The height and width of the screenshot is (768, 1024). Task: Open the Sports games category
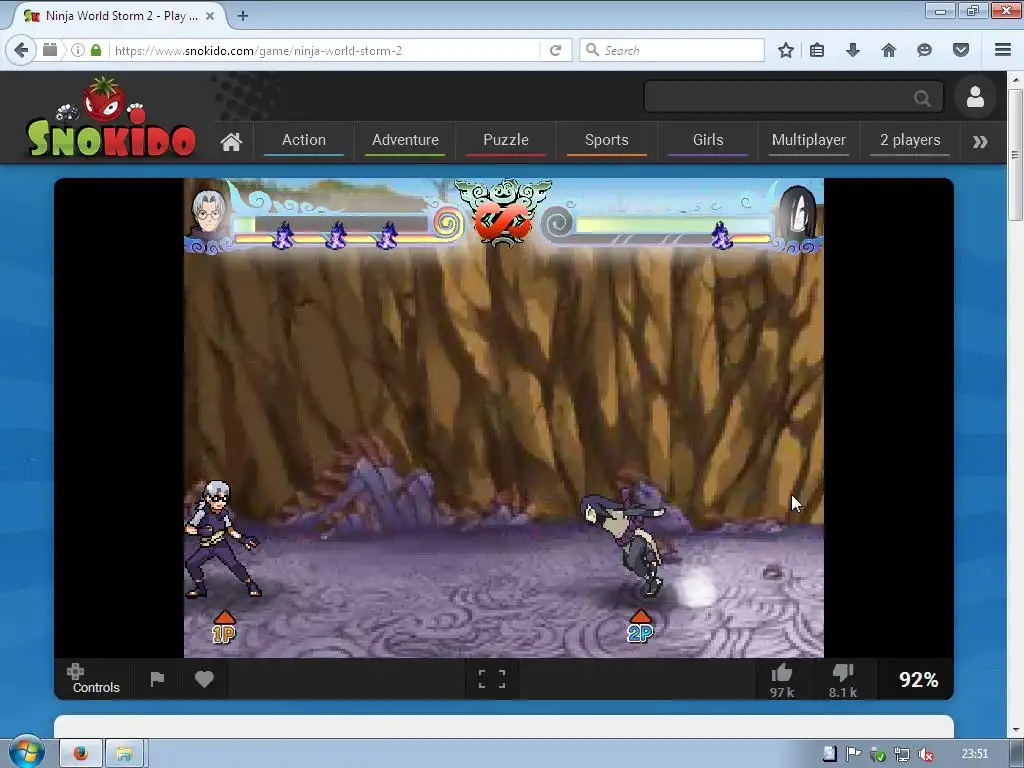[607, 140]
